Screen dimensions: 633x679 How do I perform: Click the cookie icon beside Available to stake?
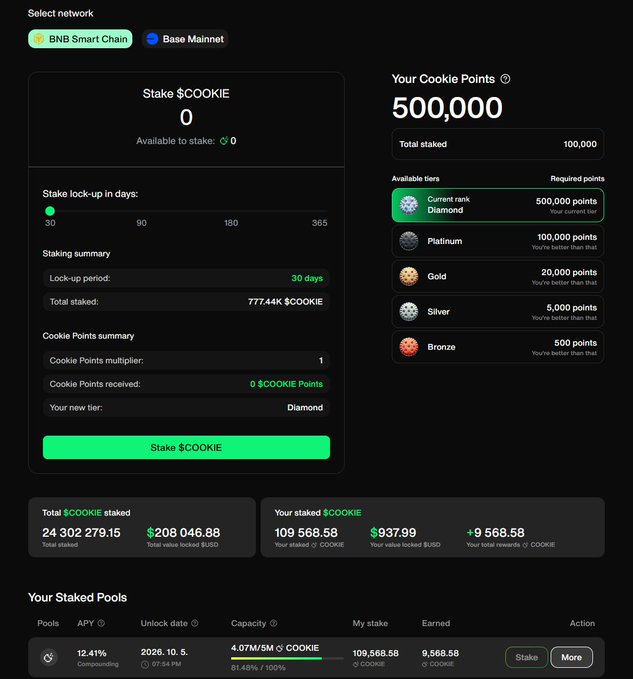[224, 141]
